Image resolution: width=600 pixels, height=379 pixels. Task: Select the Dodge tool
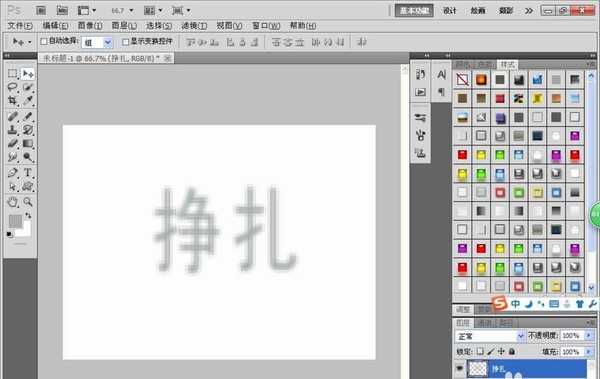pyautogui.click(x=28, y=157)
